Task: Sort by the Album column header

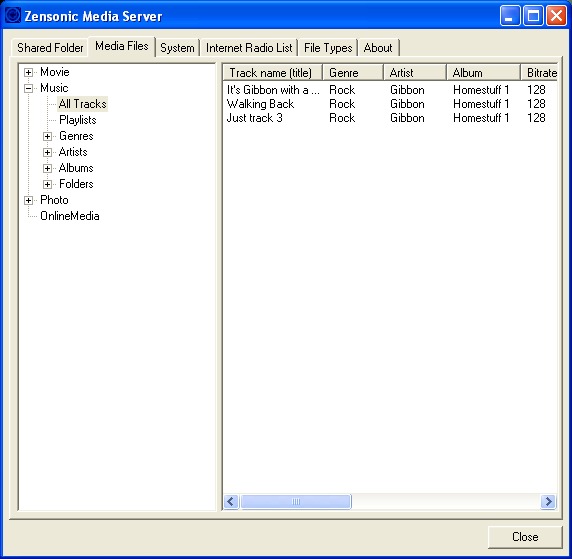Action: [483, 73]
